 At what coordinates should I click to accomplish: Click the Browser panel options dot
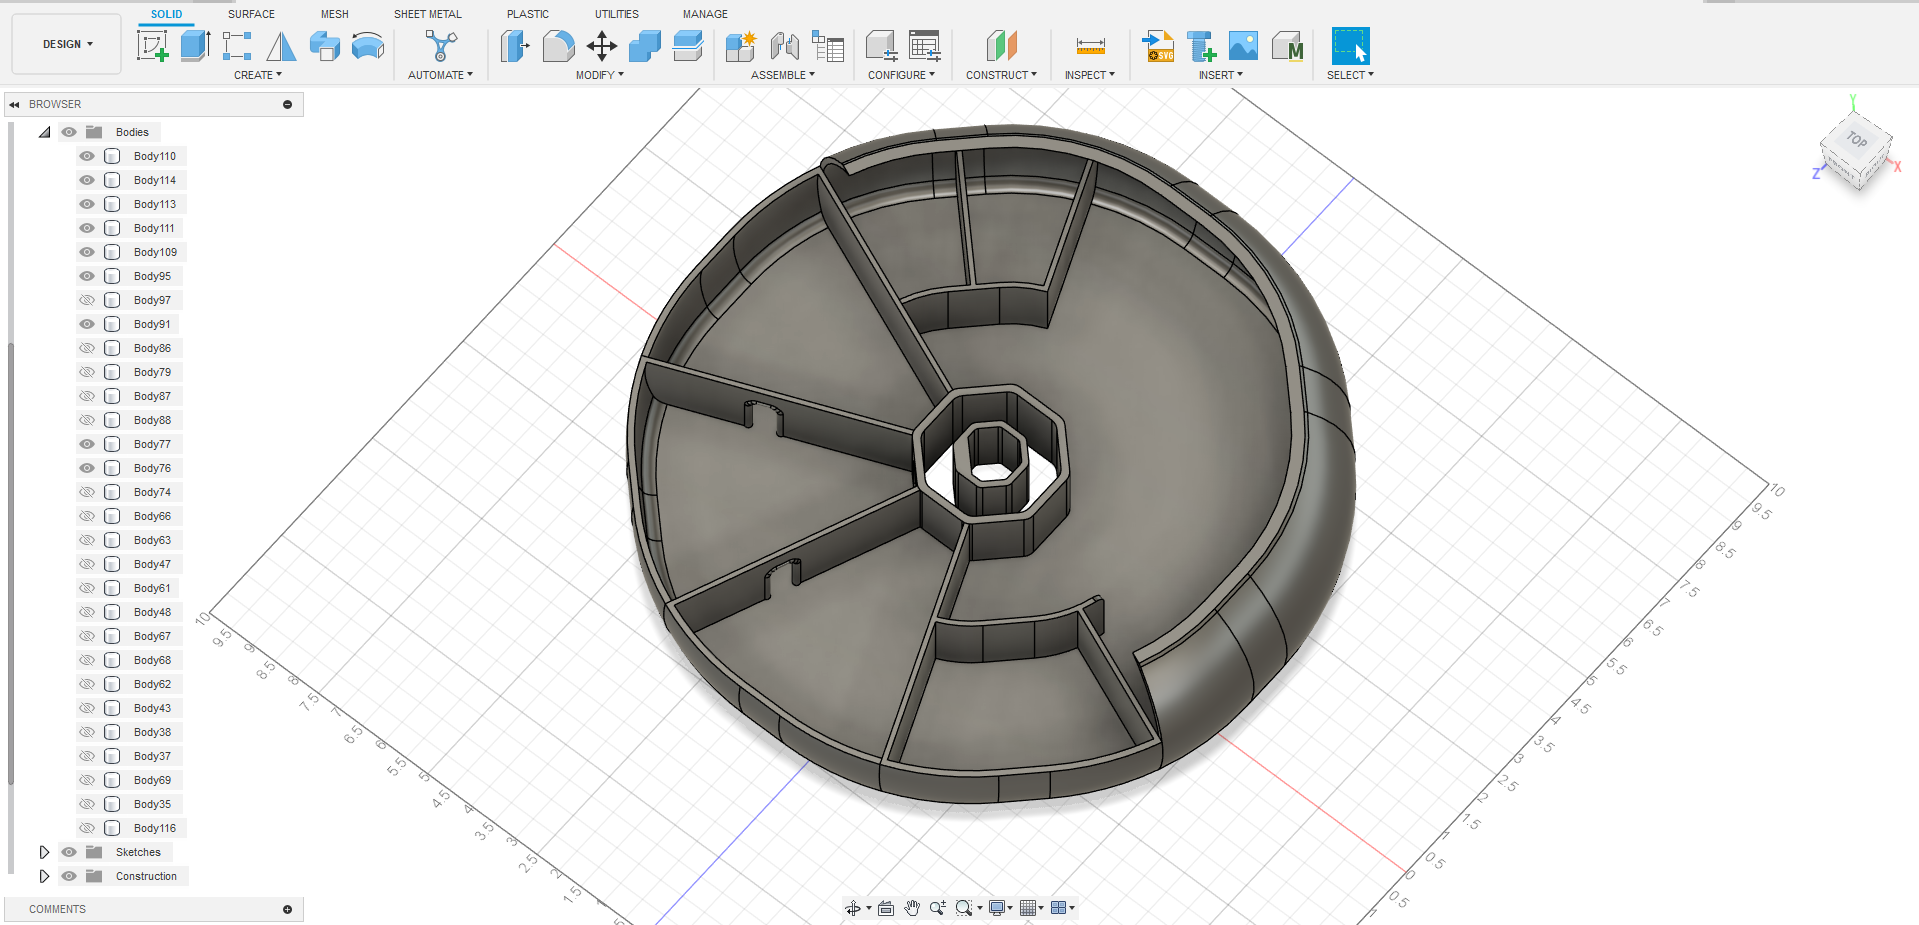[288, 104]
